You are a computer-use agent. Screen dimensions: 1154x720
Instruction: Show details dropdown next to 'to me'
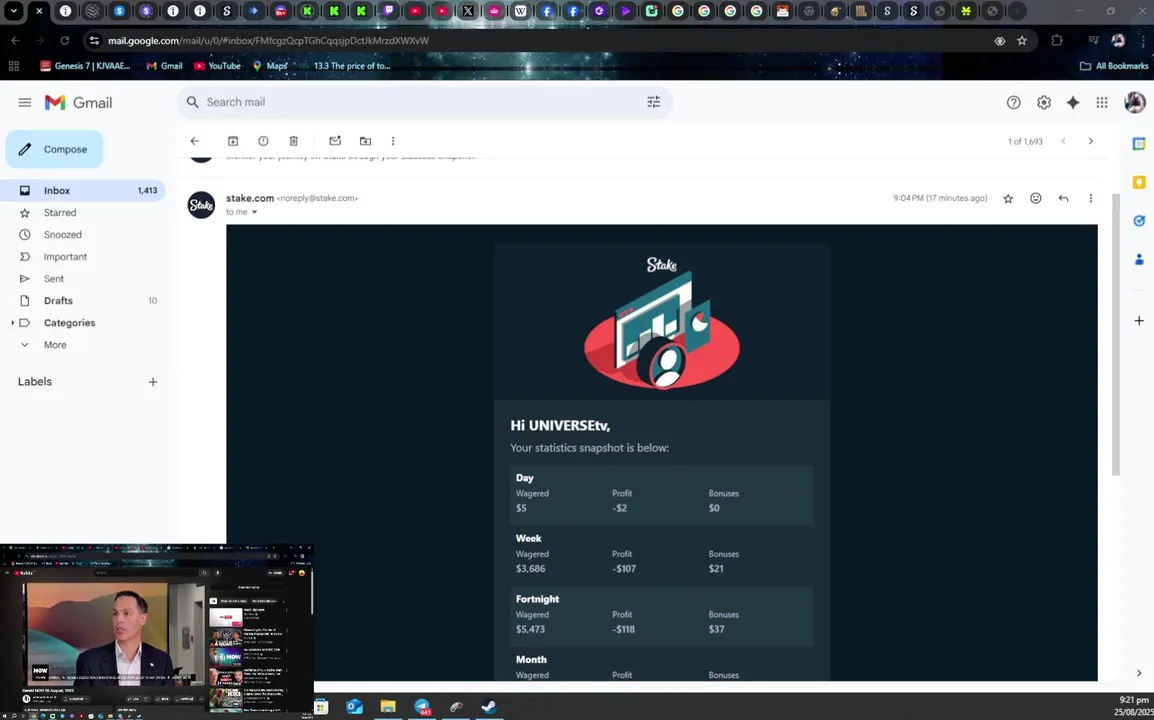click(255, 213)
